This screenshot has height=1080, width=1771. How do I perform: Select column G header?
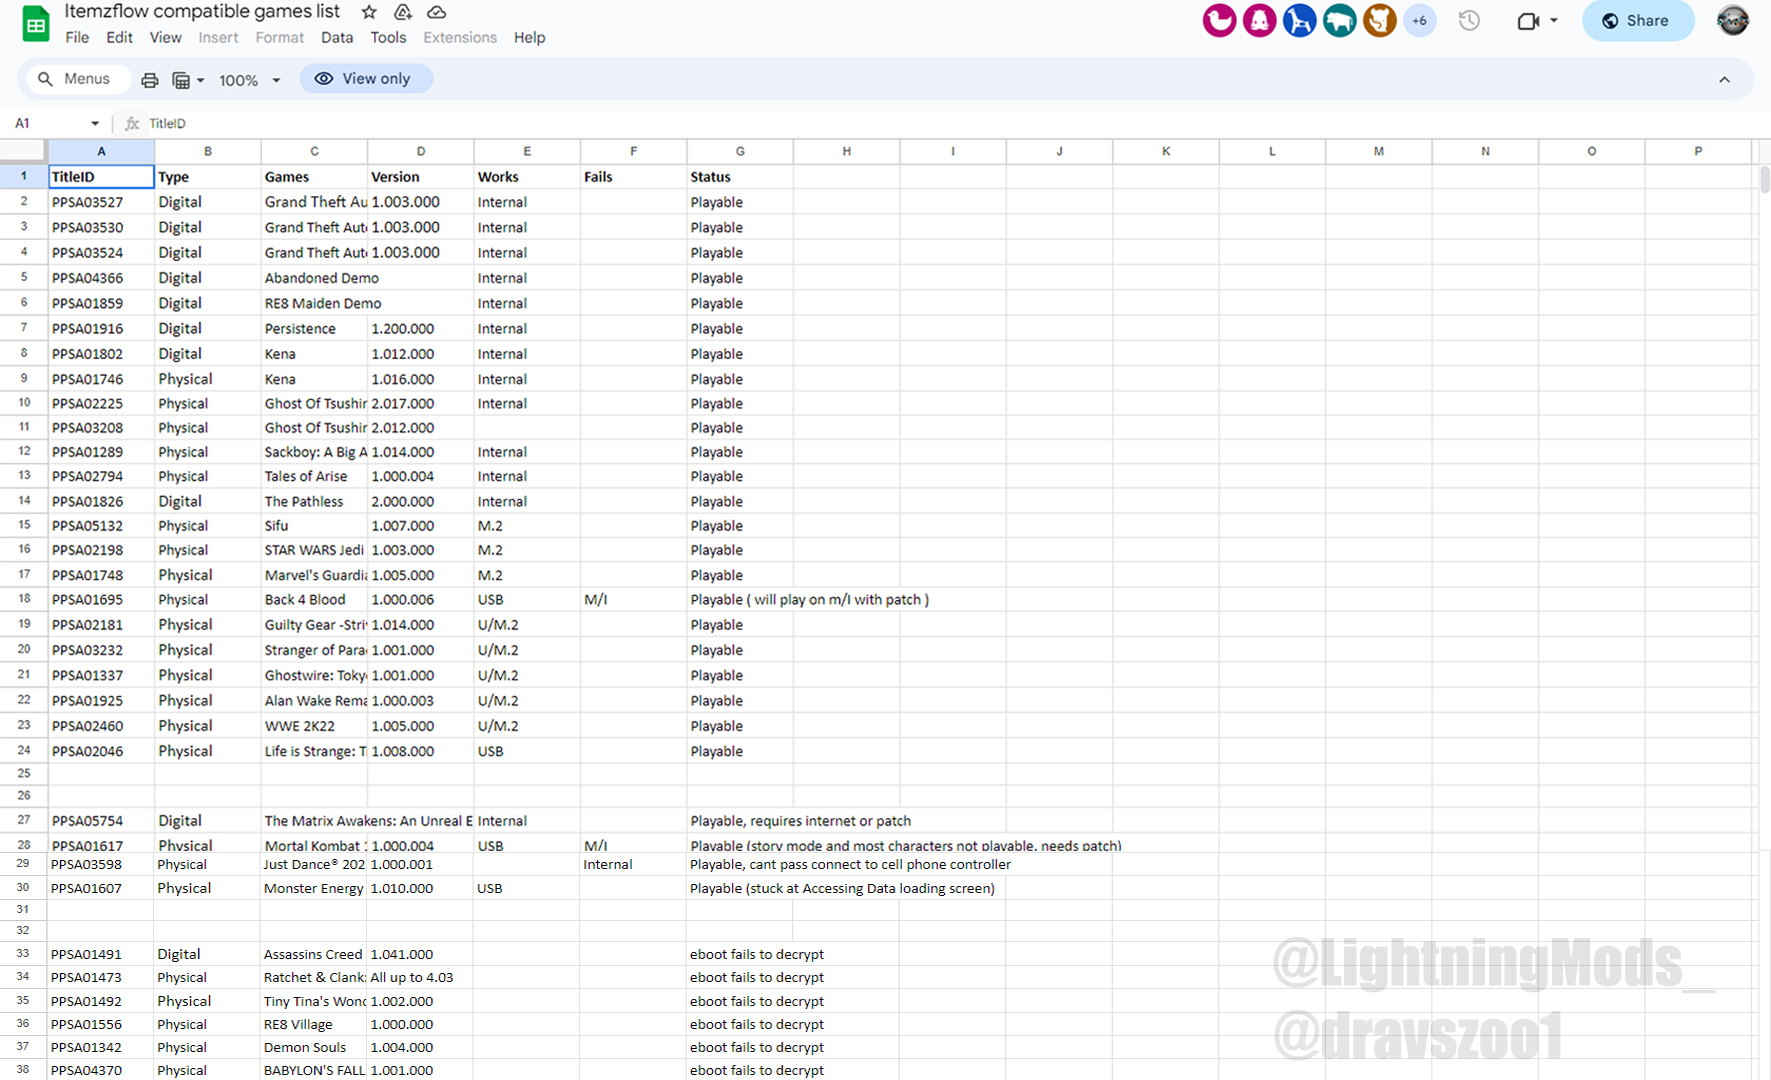(740, 151)
